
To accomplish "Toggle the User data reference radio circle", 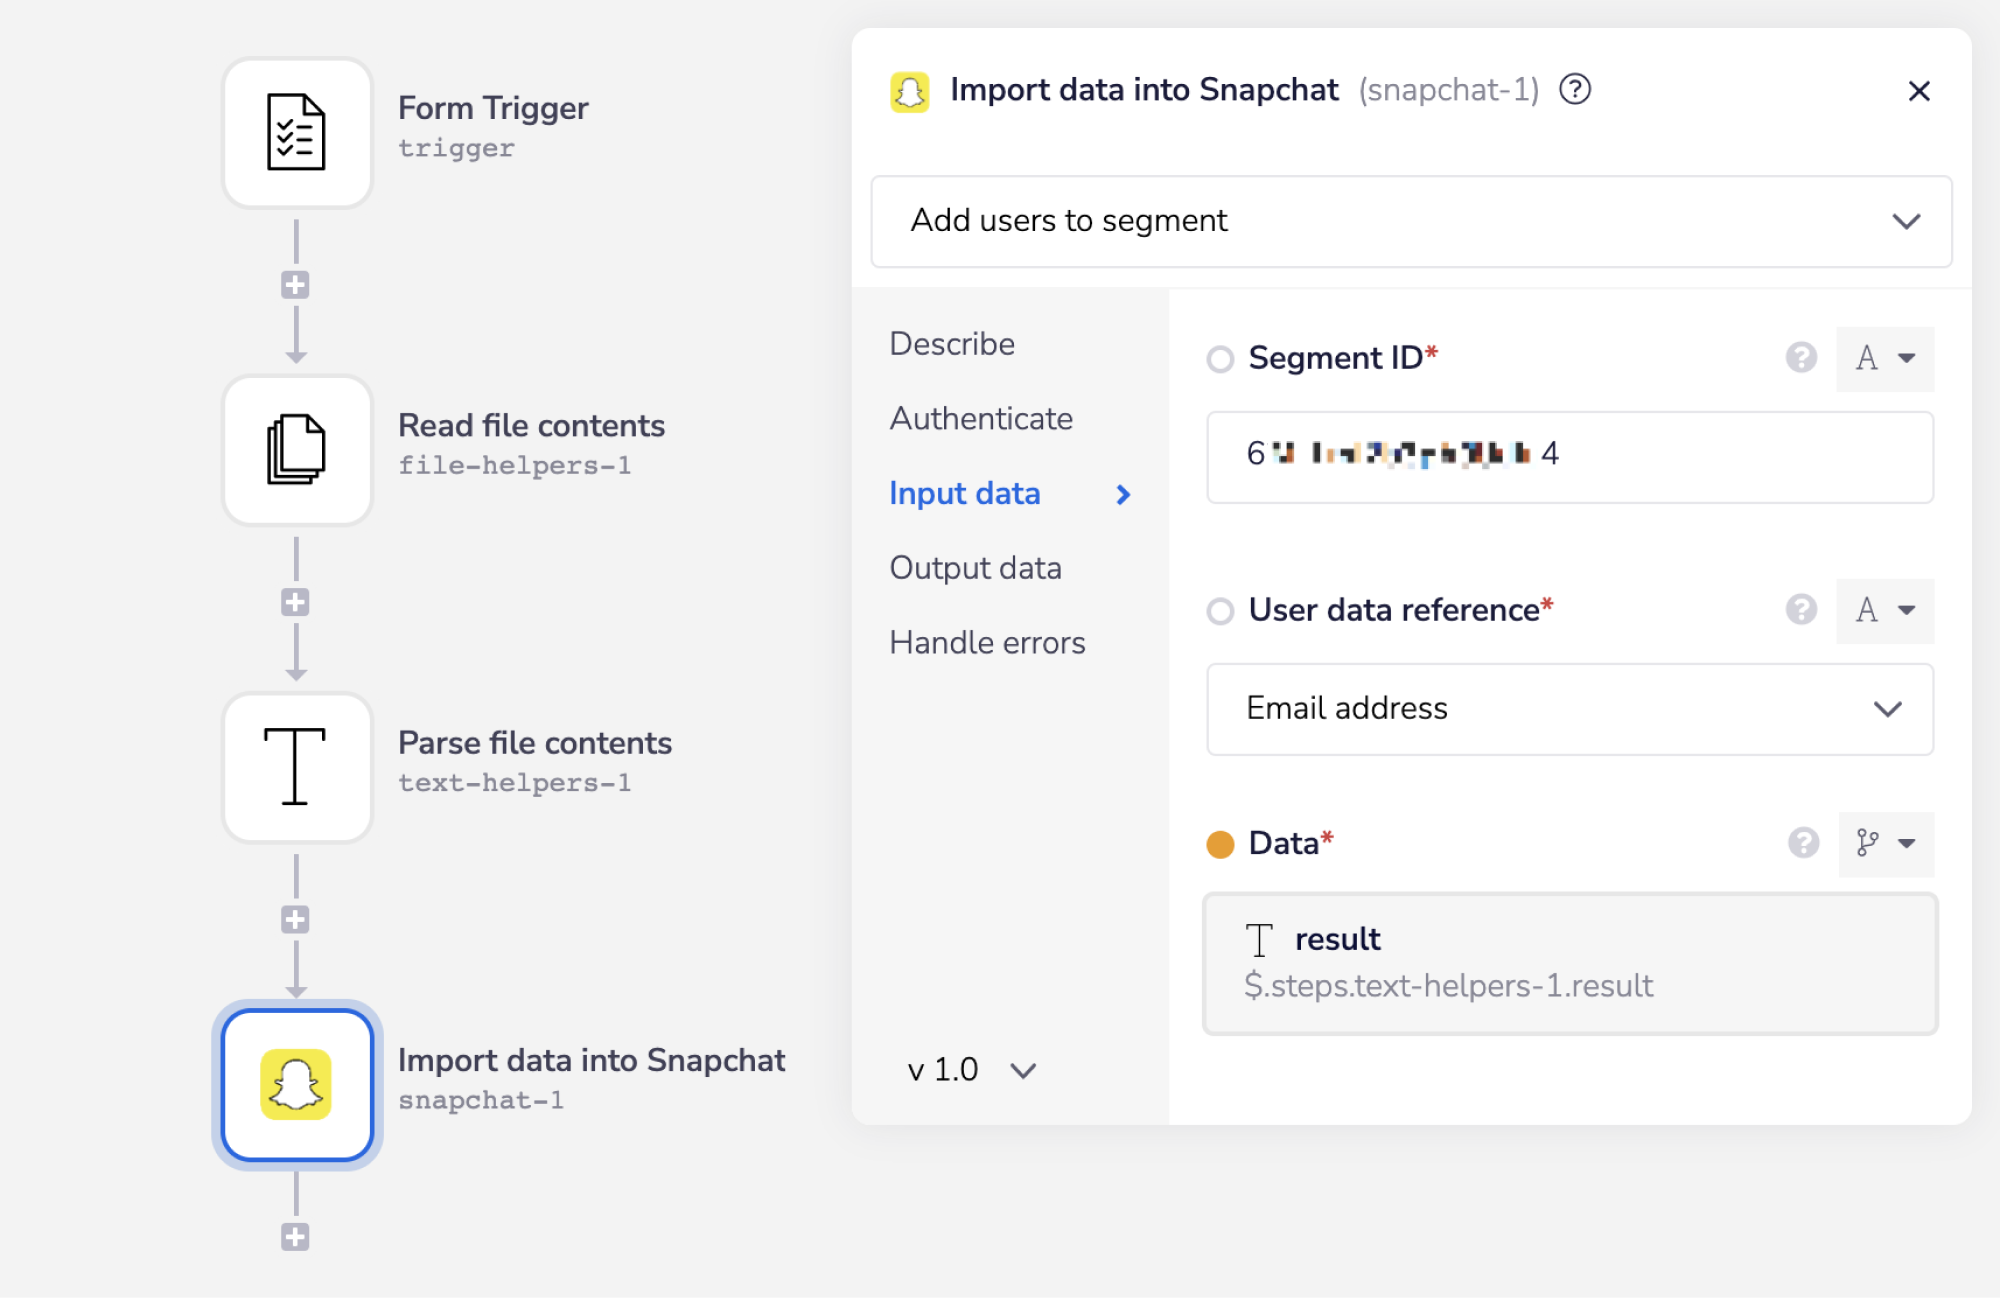I will pyautogui.click(x=1220, y=611).
